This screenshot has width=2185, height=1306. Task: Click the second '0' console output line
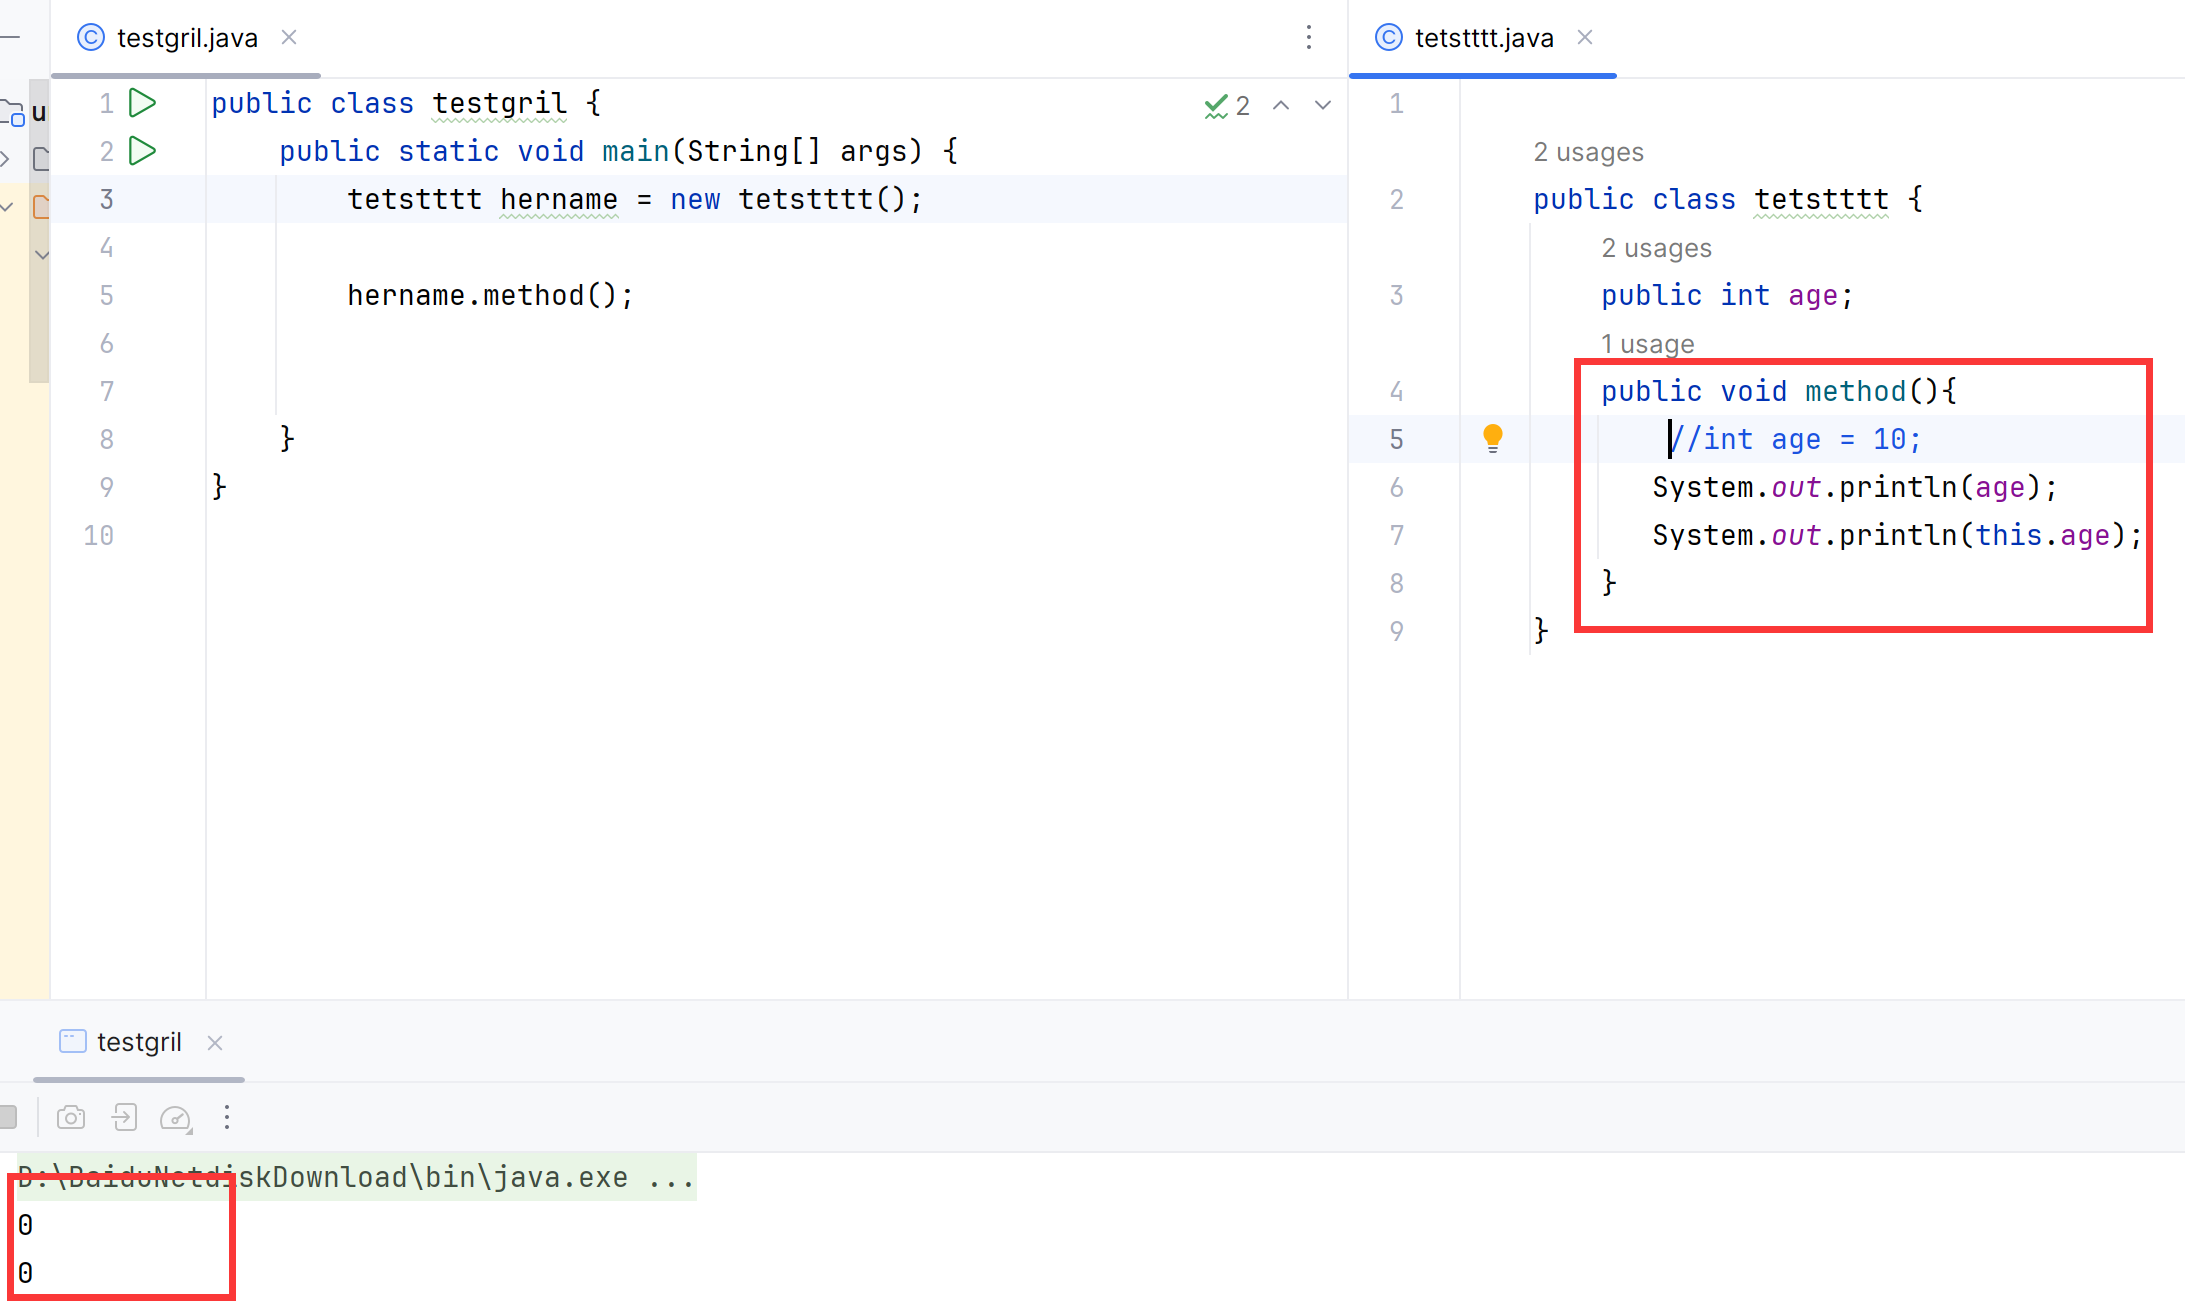pyautogui.click(x=26, y=1273)
